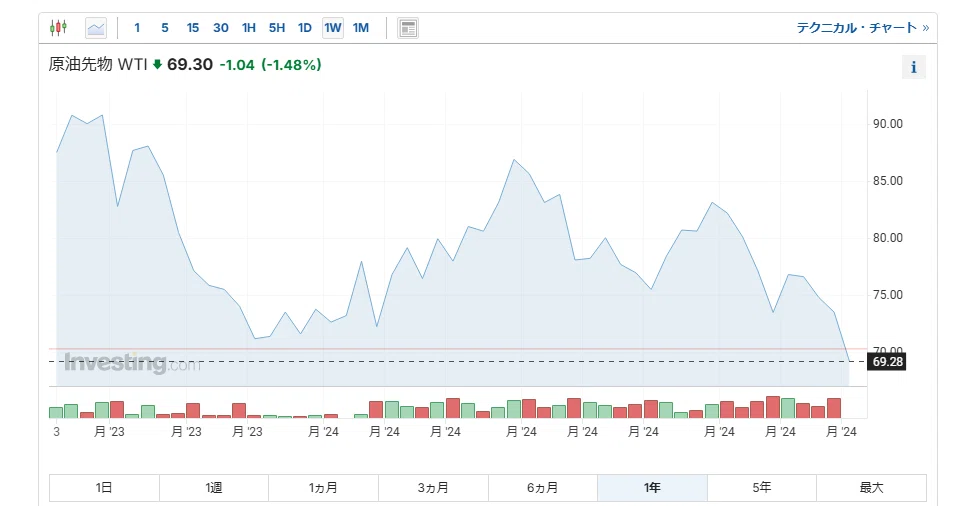This screenshot has height=506, width=963.
Task: Click the 69.30 last price value
Action: coord(190,64)
